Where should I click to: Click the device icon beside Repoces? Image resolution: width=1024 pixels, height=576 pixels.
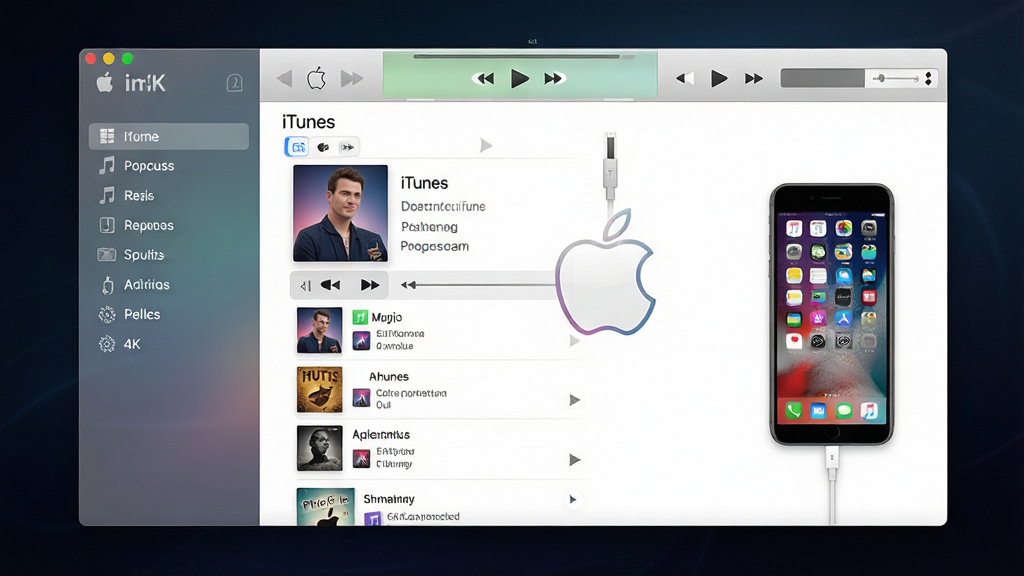tap(106, 225)
